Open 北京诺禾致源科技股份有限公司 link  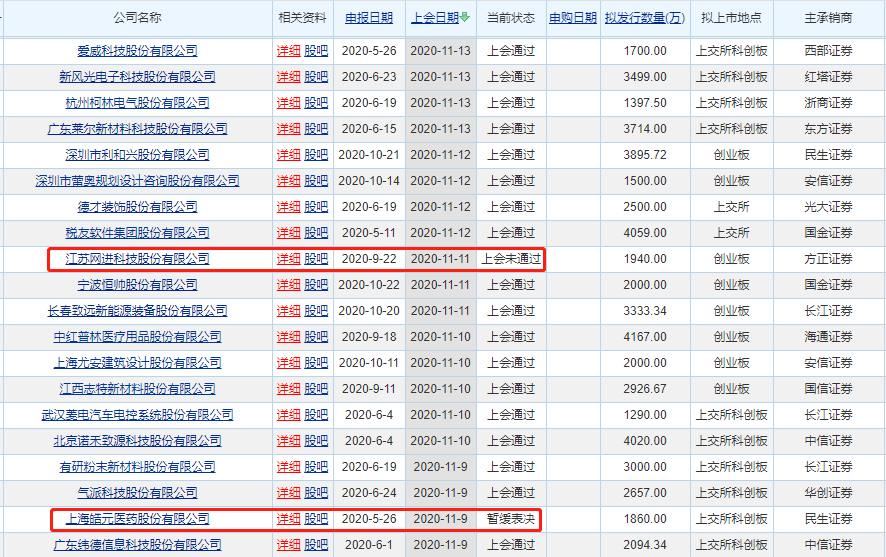pos(137,441)
